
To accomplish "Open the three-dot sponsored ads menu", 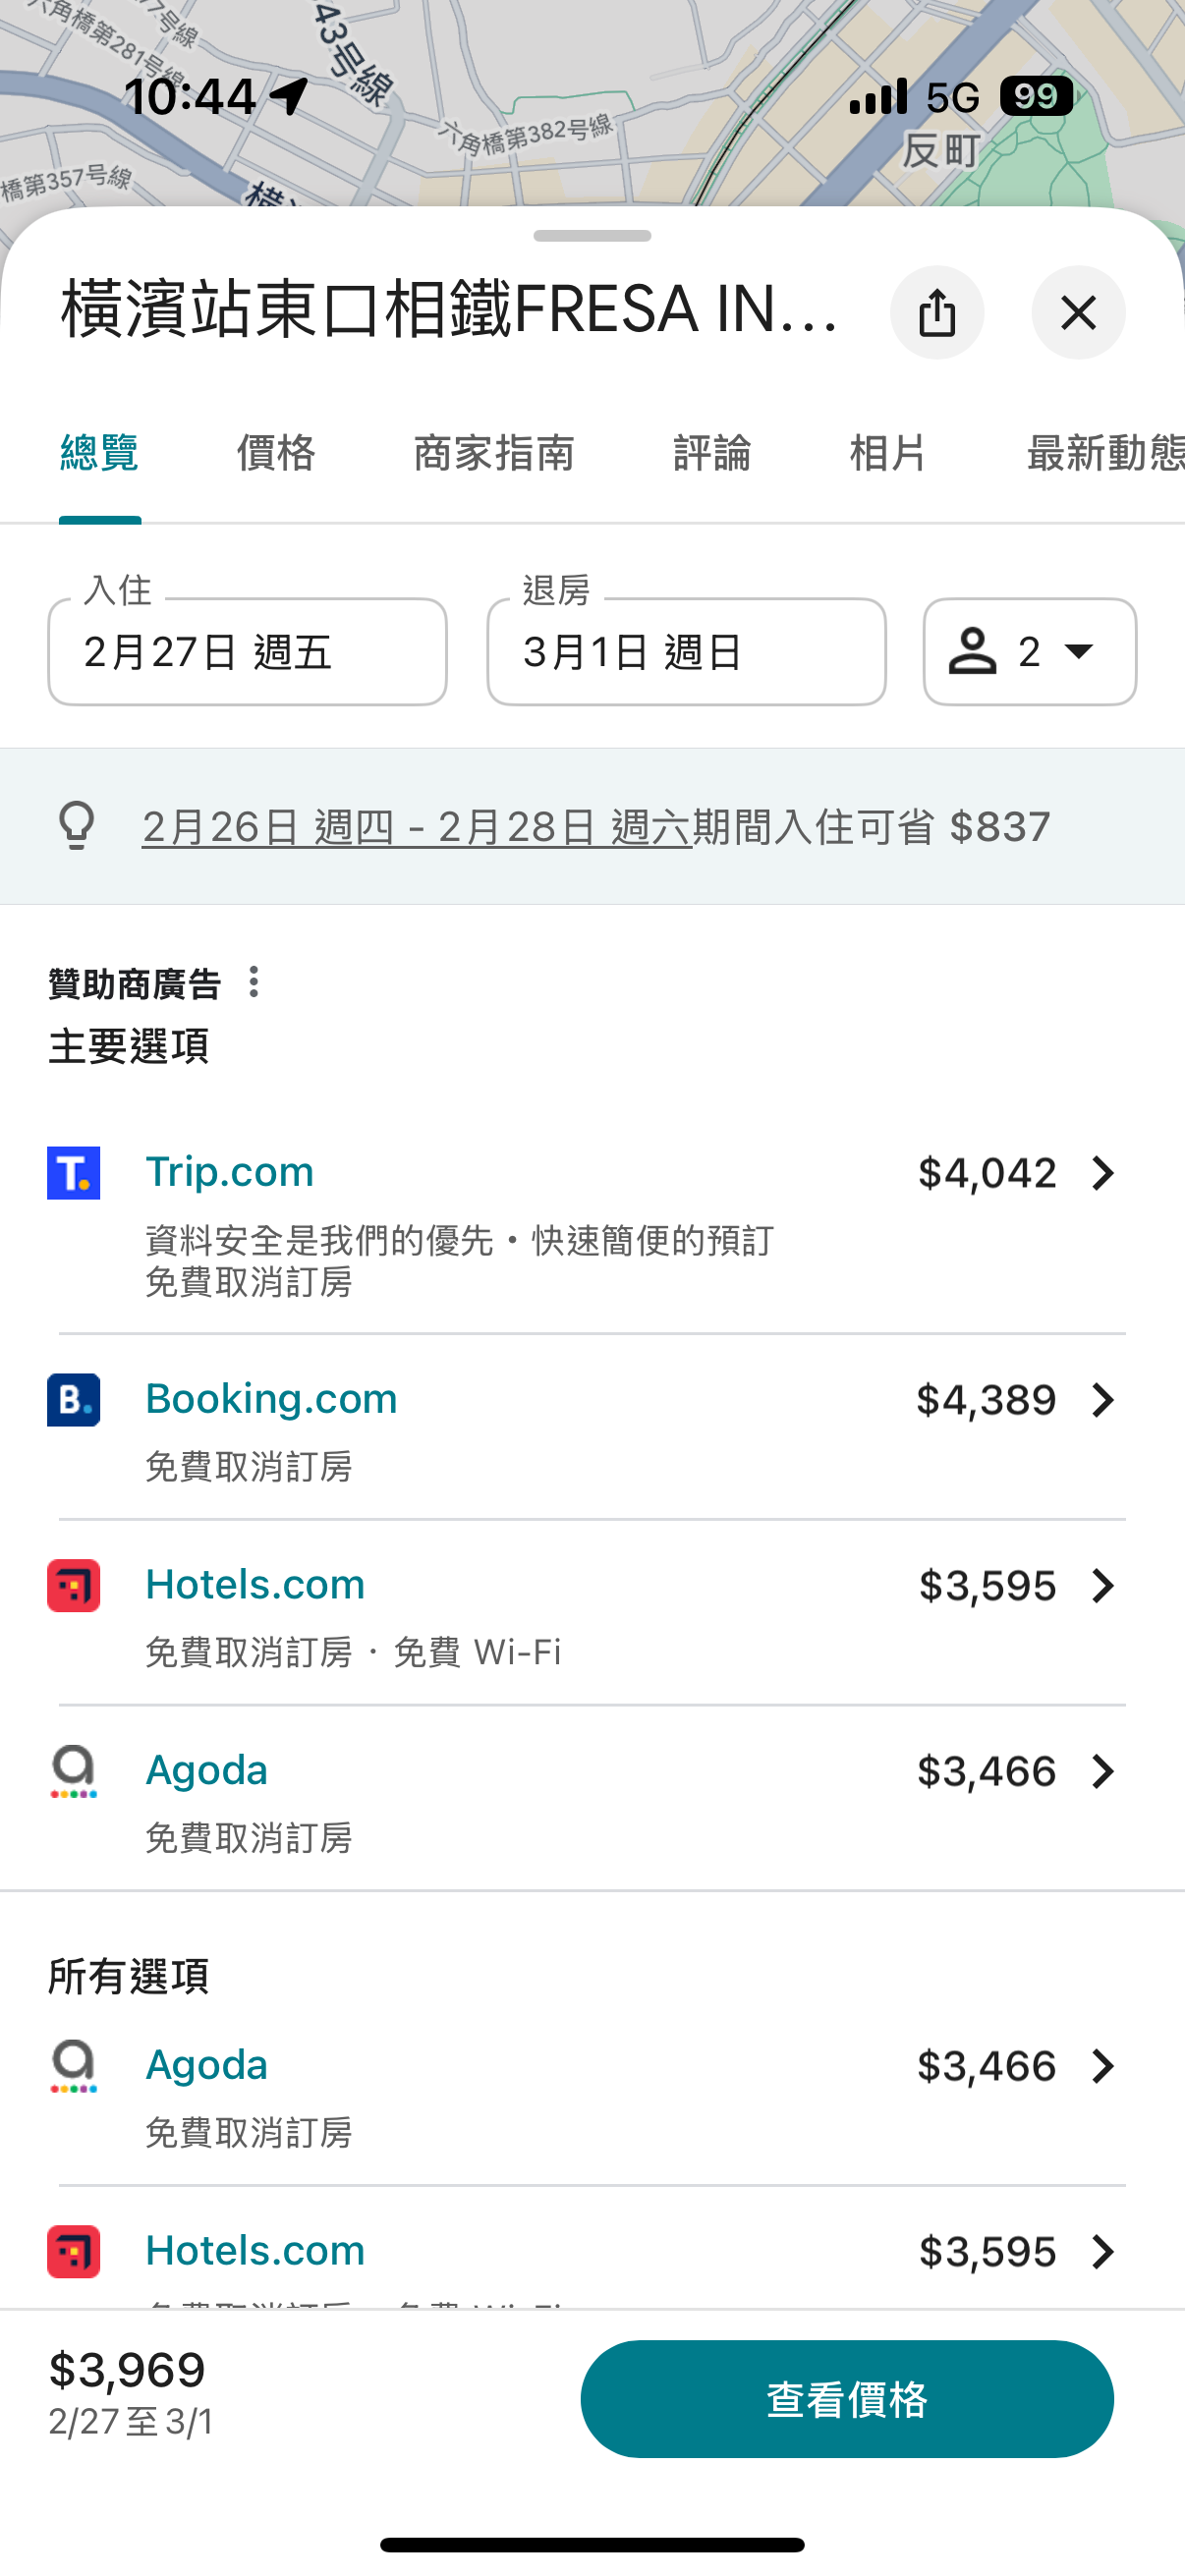I will (254, 982).
